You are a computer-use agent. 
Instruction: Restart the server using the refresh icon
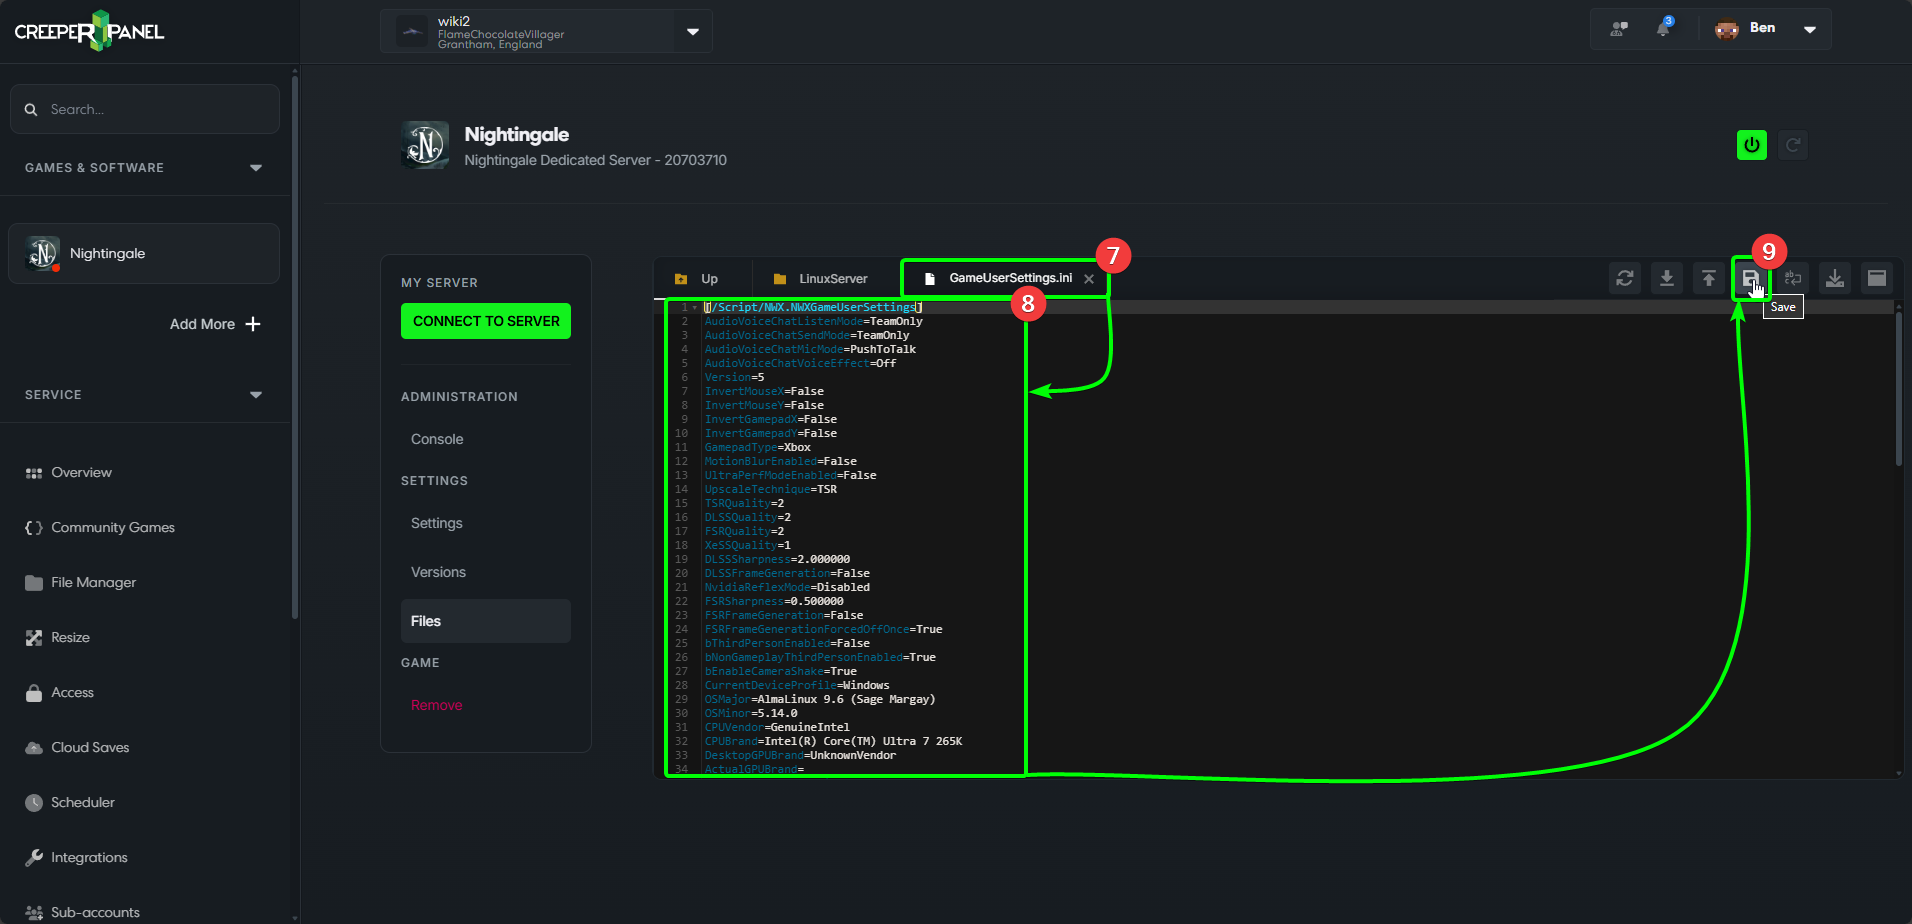coord(1792,144)
